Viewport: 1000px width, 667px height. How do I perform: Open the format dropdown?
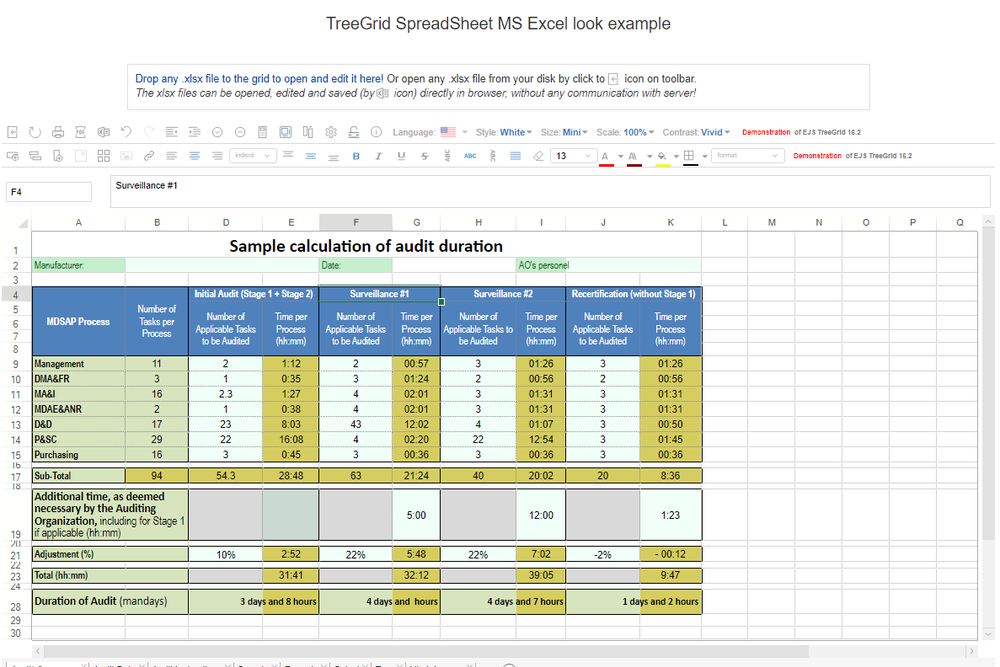[747, 156]
